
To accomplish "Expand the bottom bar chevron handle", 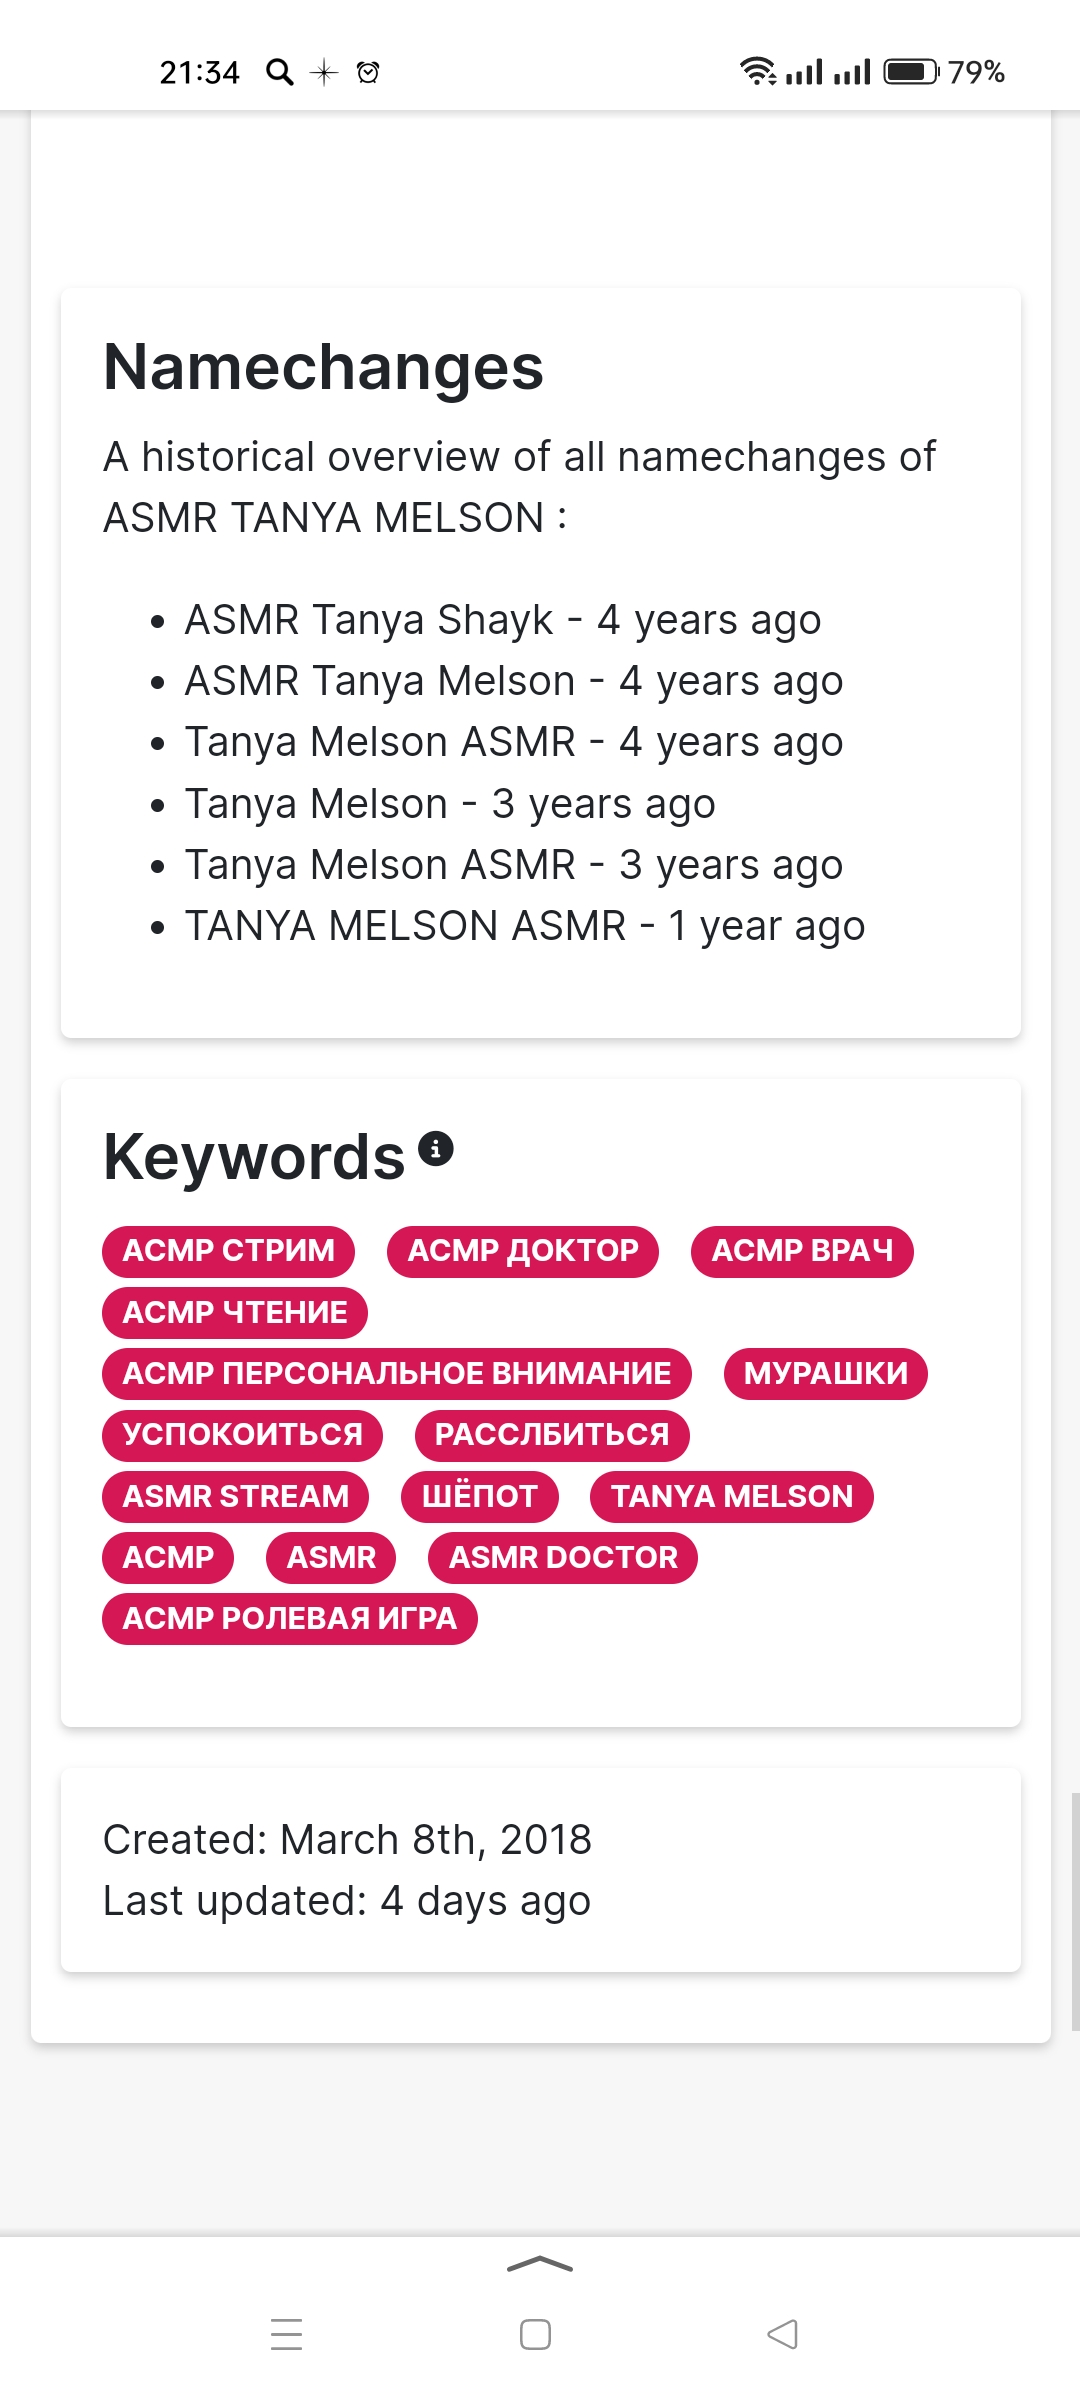I will (x=540, y=2264).
